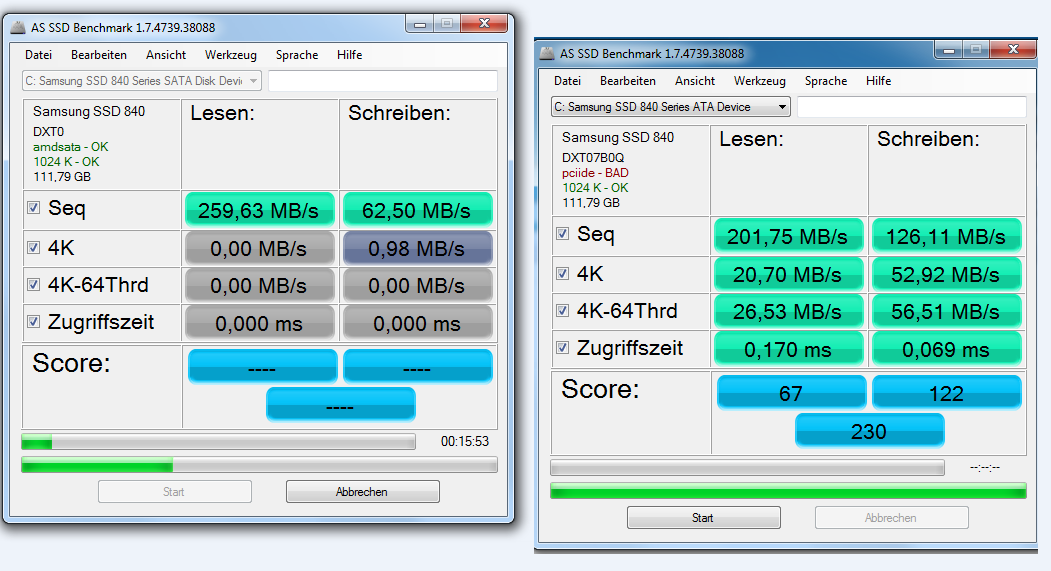Click the 0,170 ms read access time
This screenshot has width=1051, height=571.
click(x=788, y=349)
